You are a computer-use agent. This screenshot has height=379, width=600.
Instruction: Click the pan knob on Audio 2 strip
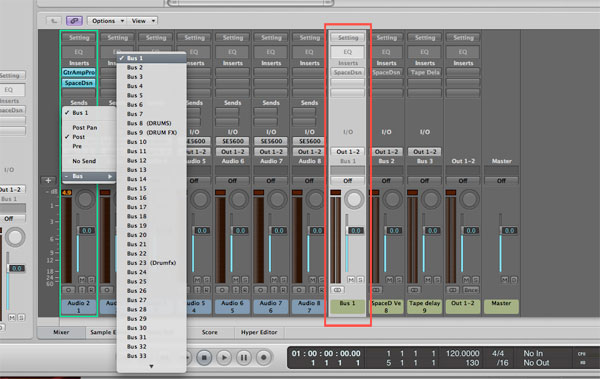pos(85,199)
